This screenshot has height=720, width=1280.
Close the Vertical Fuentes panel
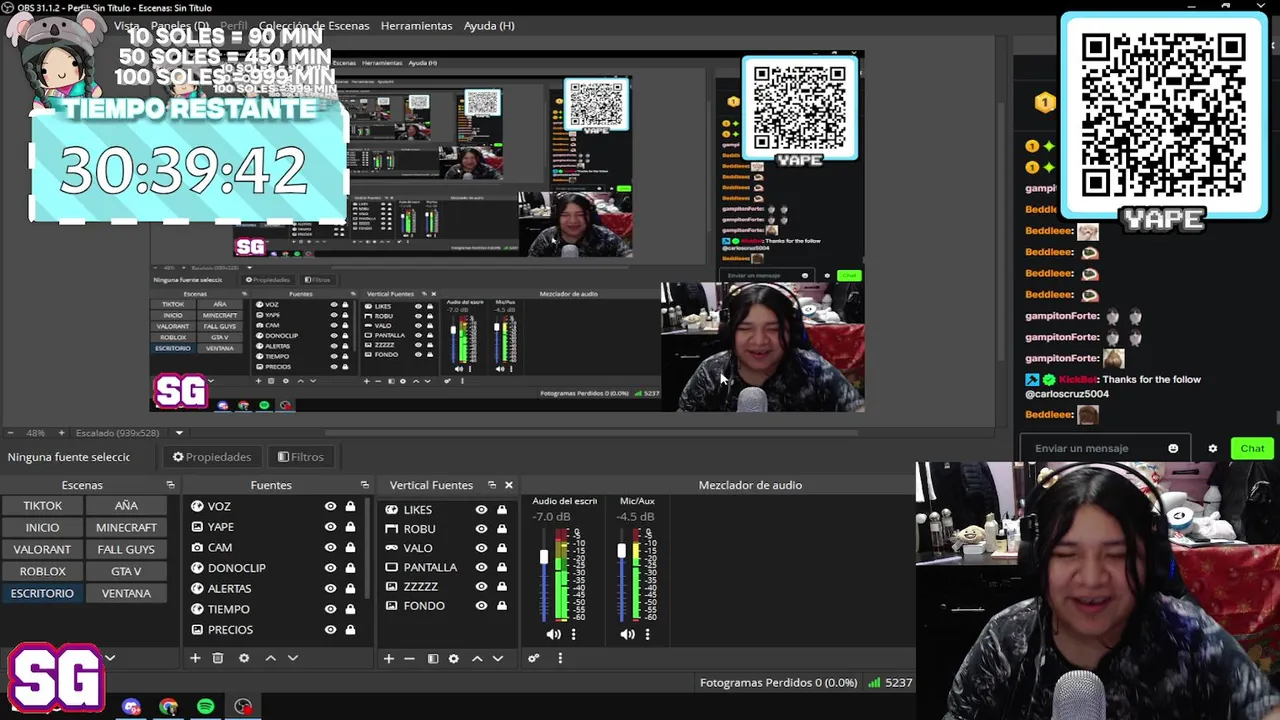pos(508,485)
